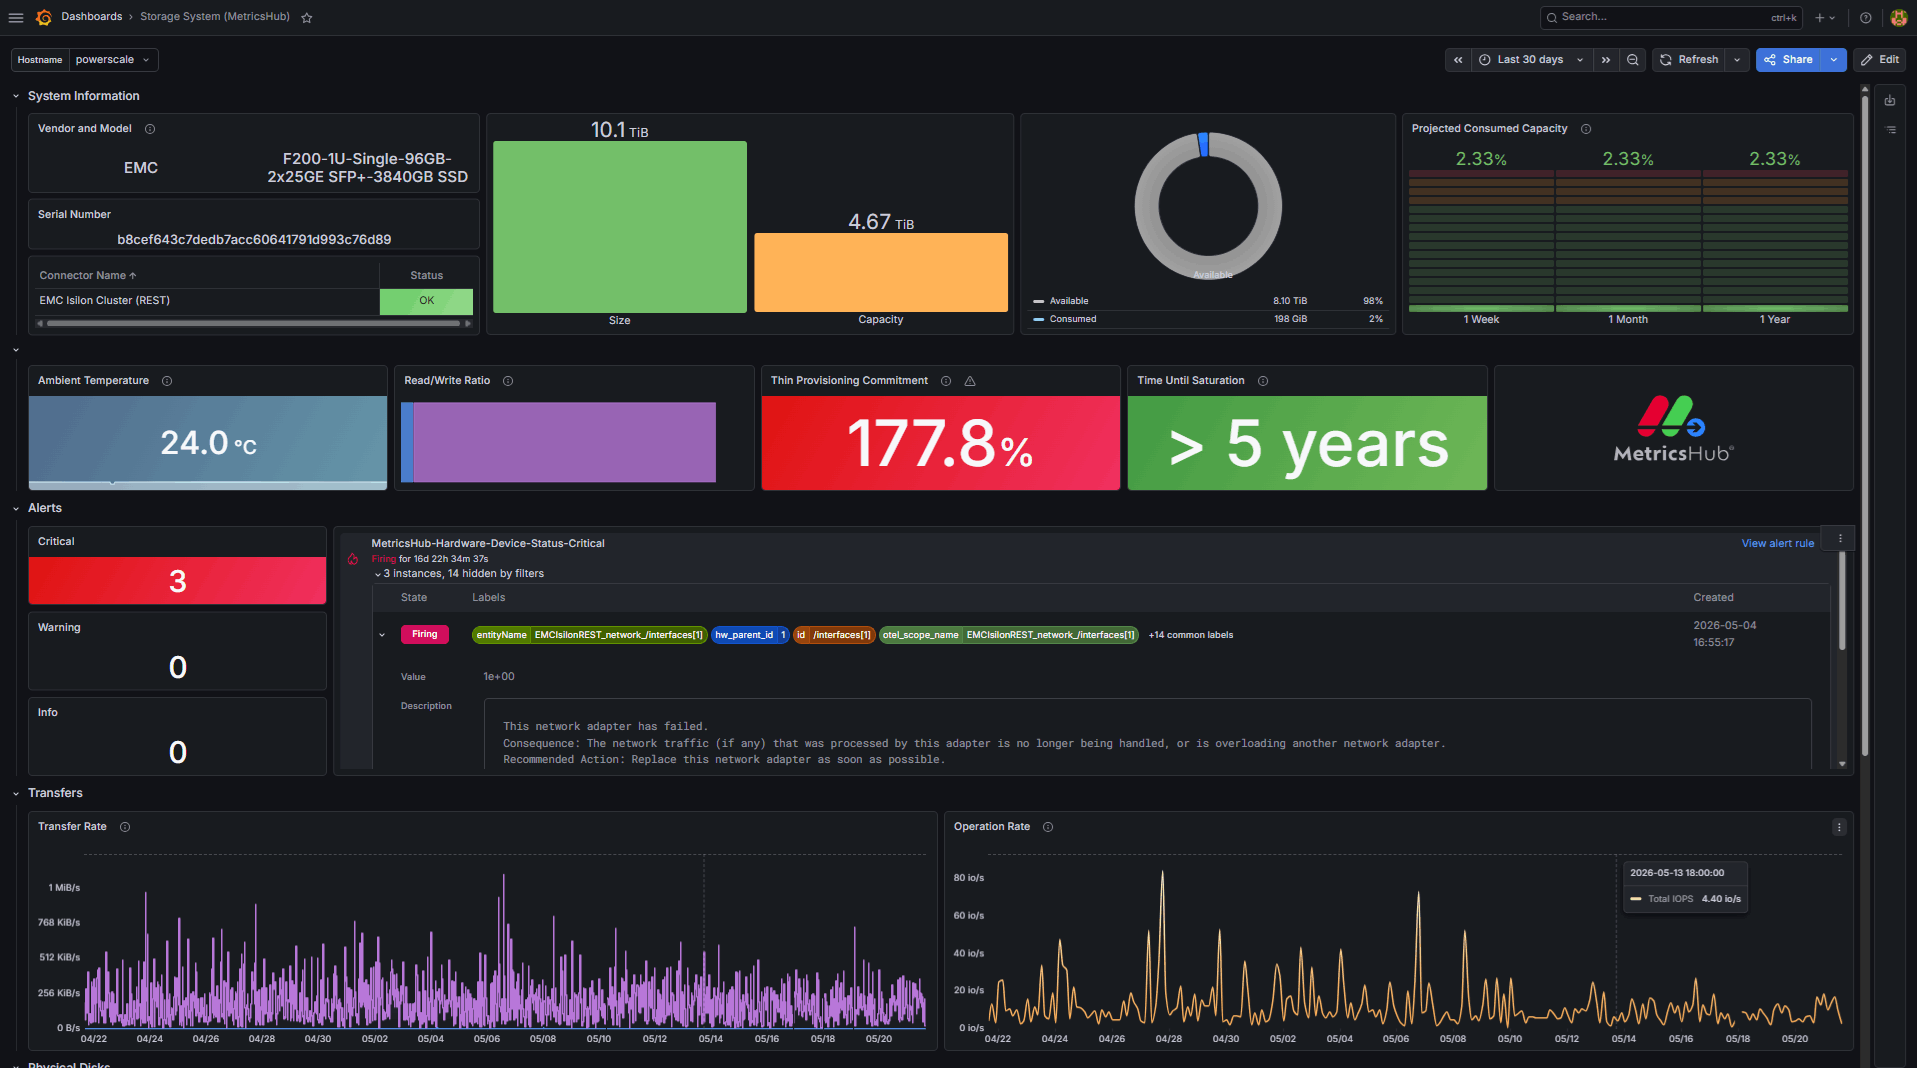The image size is (1917, 1068).
Task: Open the user avatar profile menu
Action: (1898, 17)
